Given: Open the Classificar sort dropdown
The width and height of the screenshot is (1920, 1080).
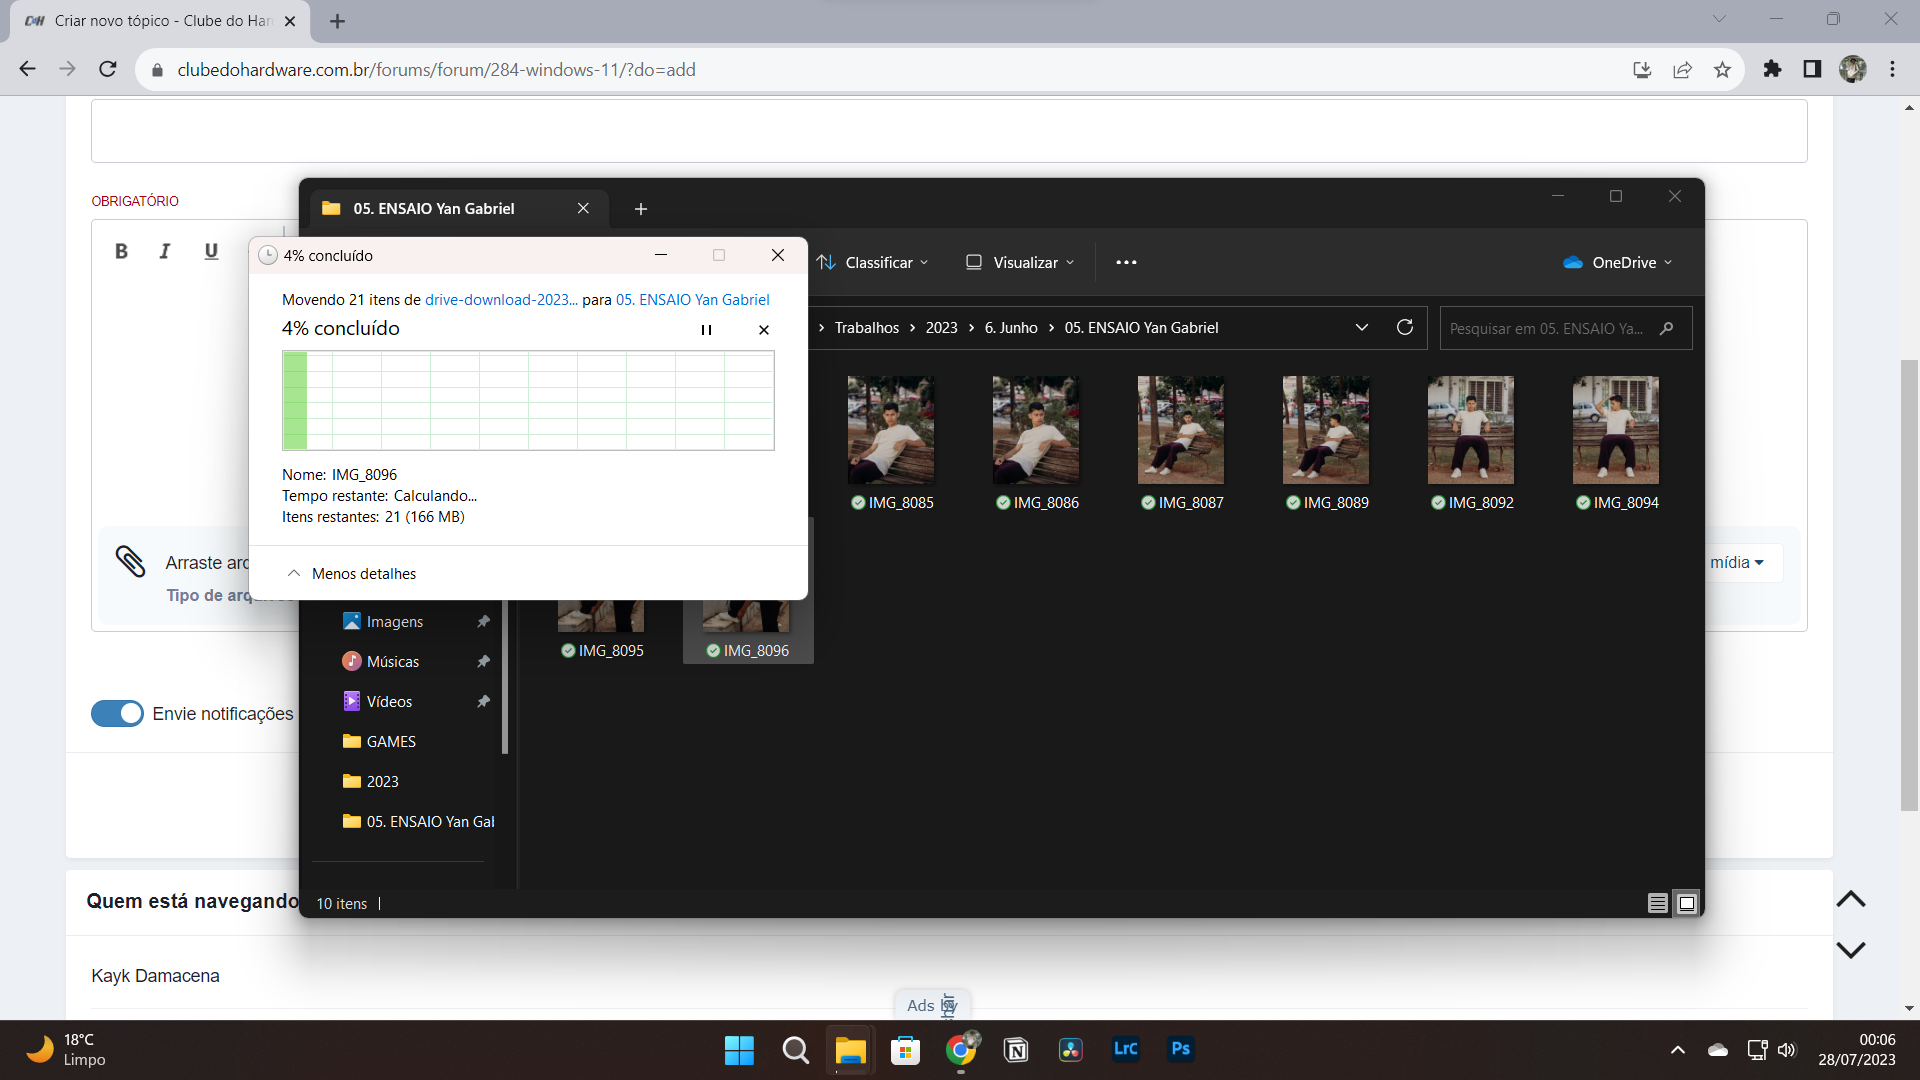Looking at the screenshot, I should coord(873,263).
